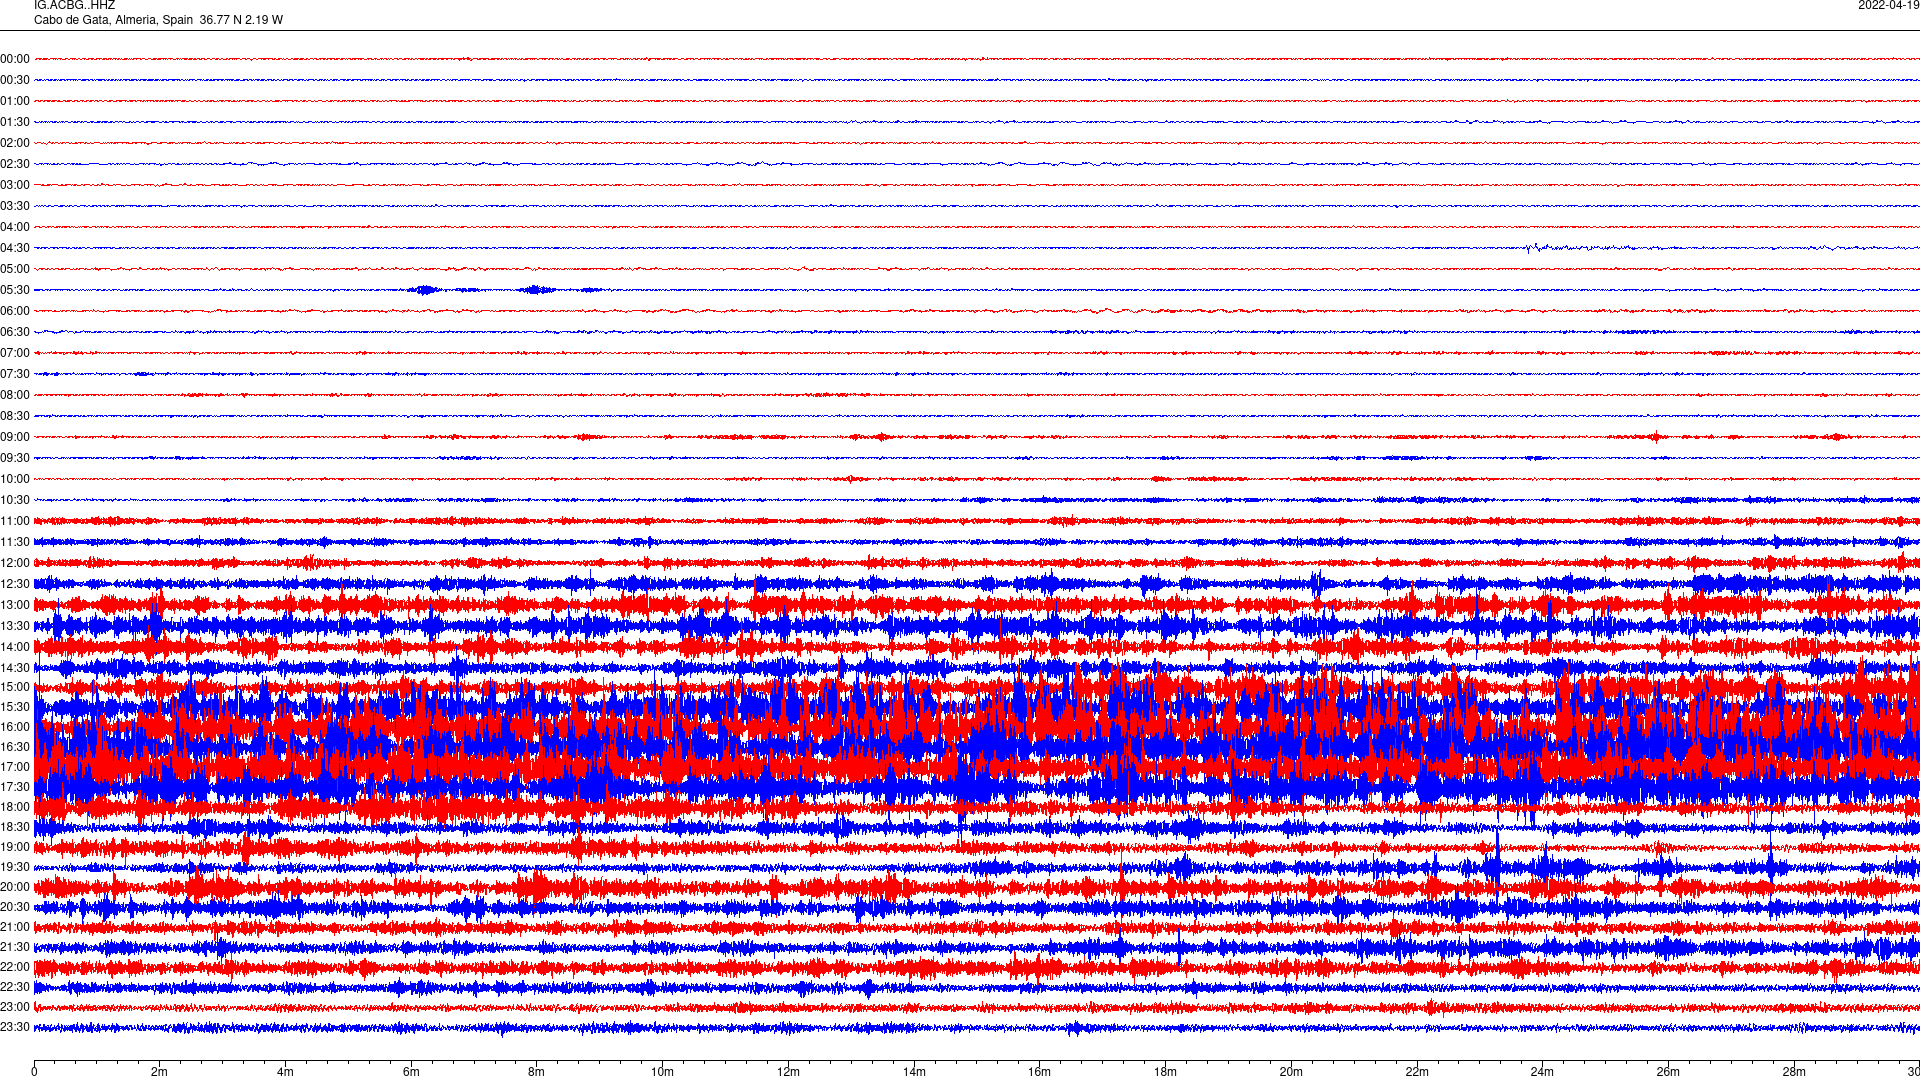Select the 00:00 time row label
1920x1080 pixels.
pyautogui.click(x=15, y=59)
